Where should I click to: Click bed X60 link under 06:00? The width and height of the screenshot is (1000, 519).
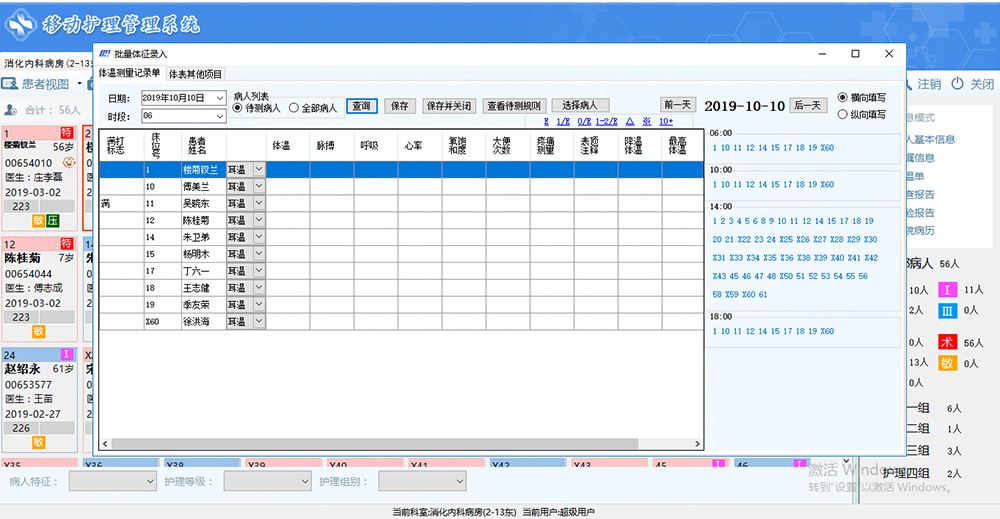coord(827,147)
